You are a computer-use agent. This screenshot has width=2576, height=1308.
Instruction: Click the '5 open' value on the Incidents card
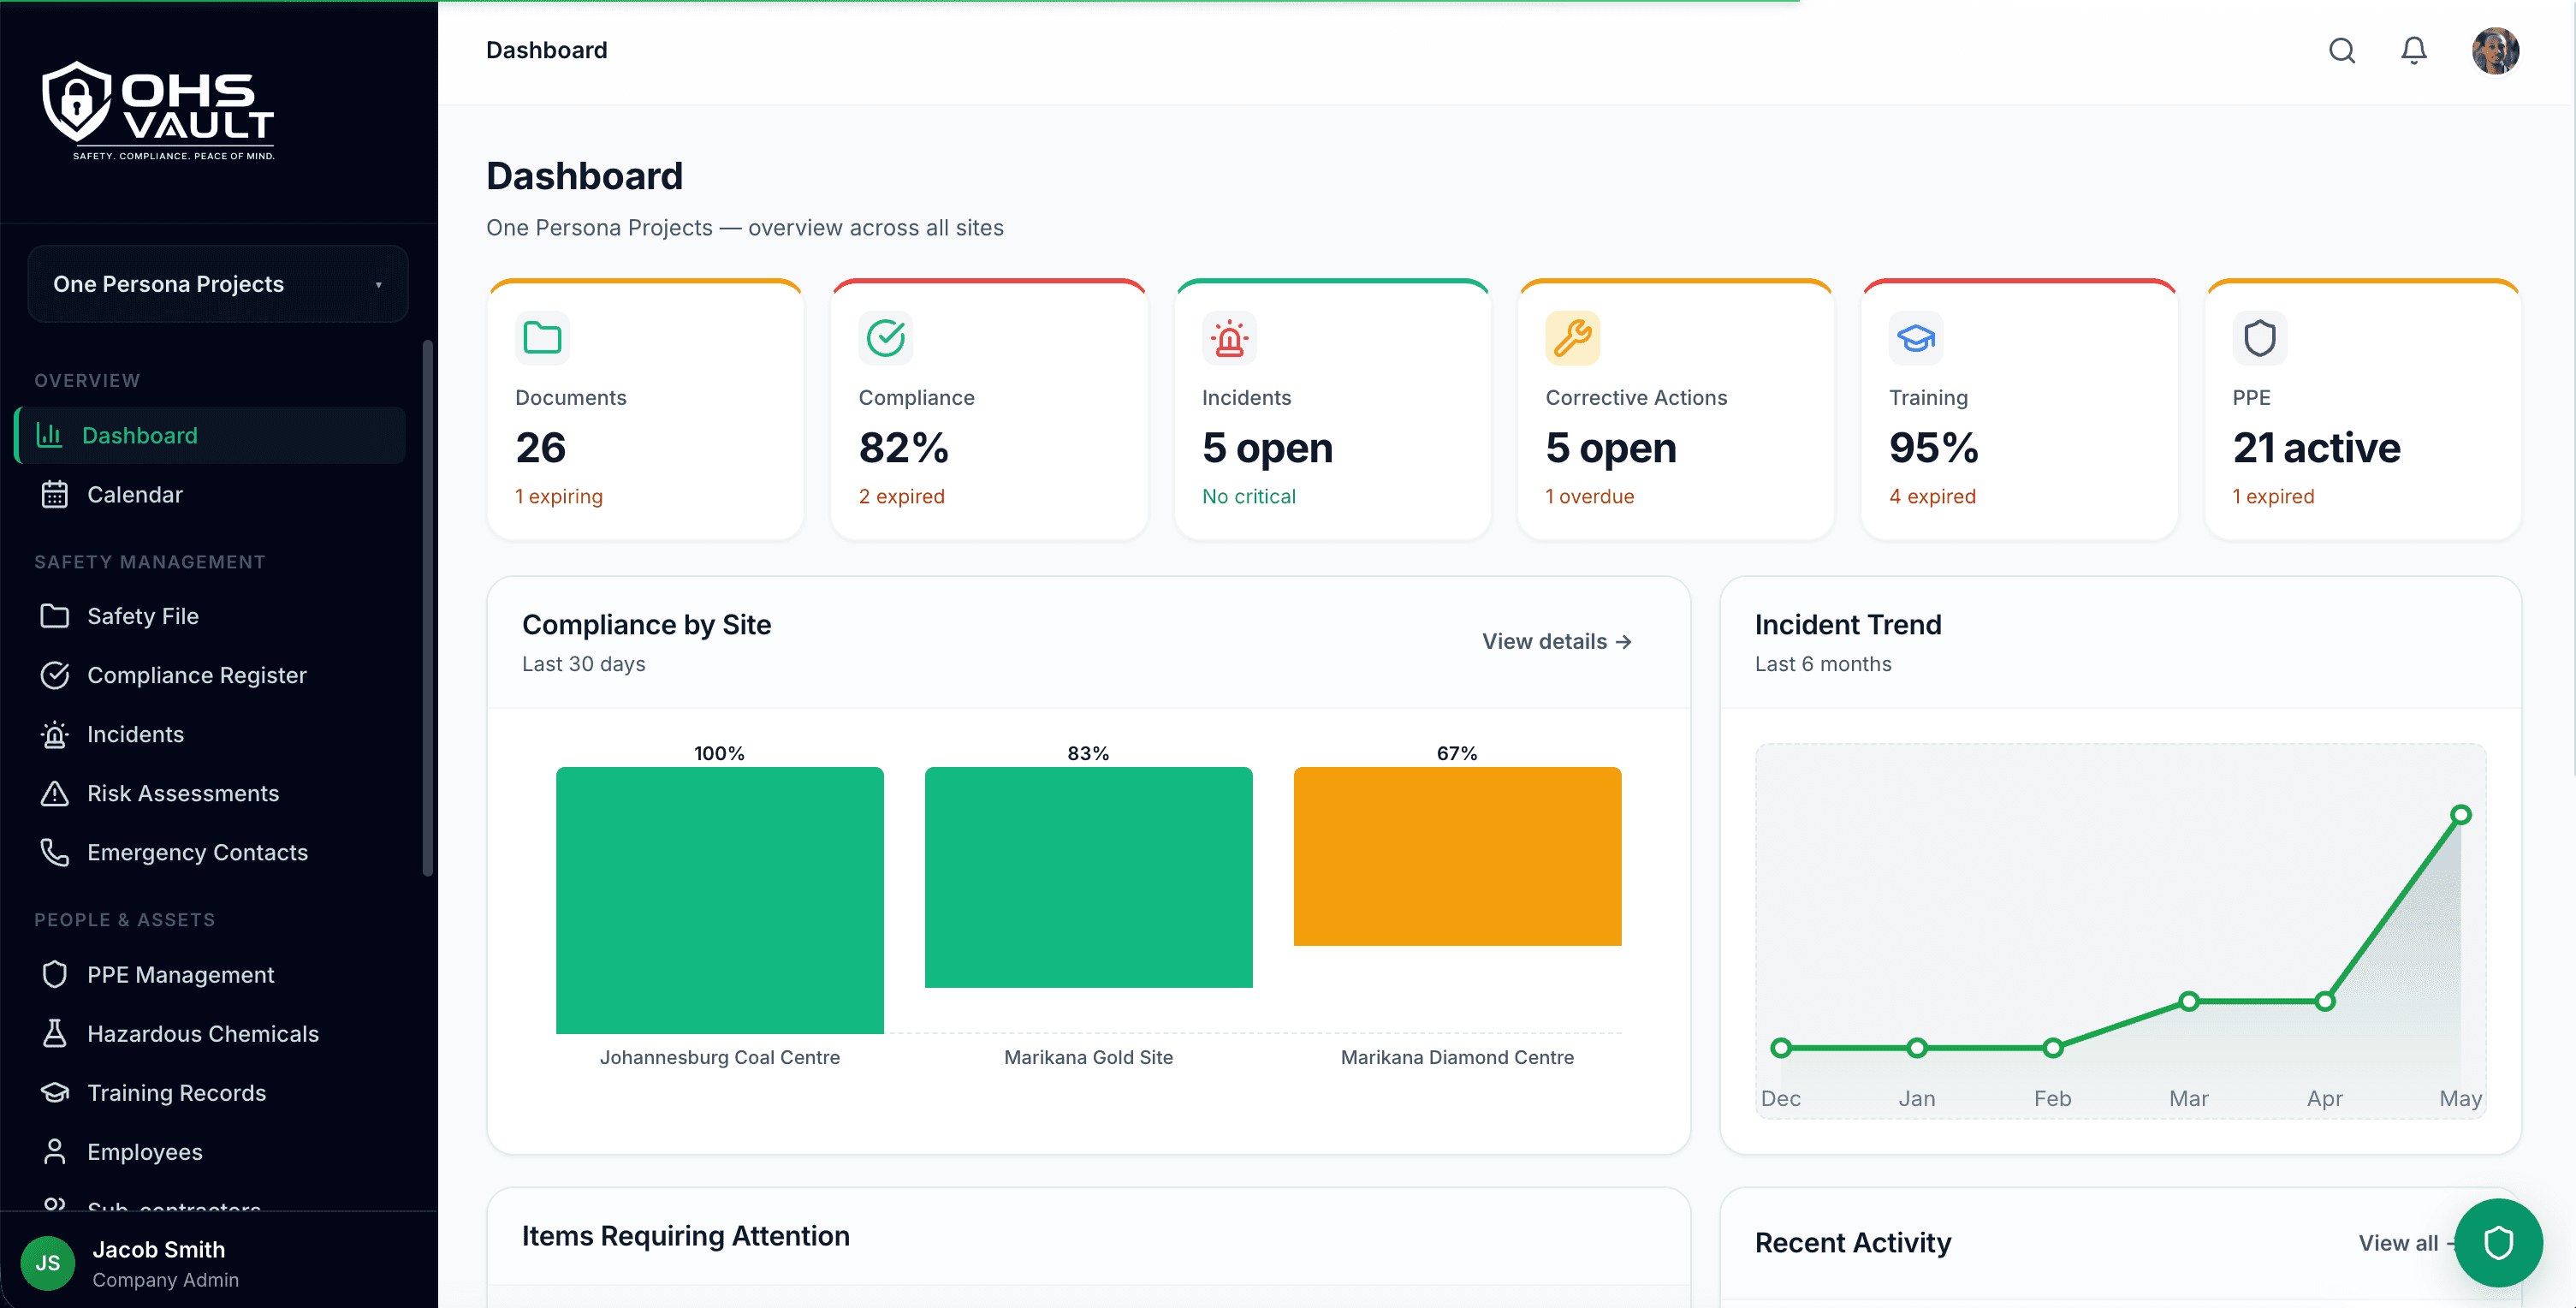point(1268,448)
